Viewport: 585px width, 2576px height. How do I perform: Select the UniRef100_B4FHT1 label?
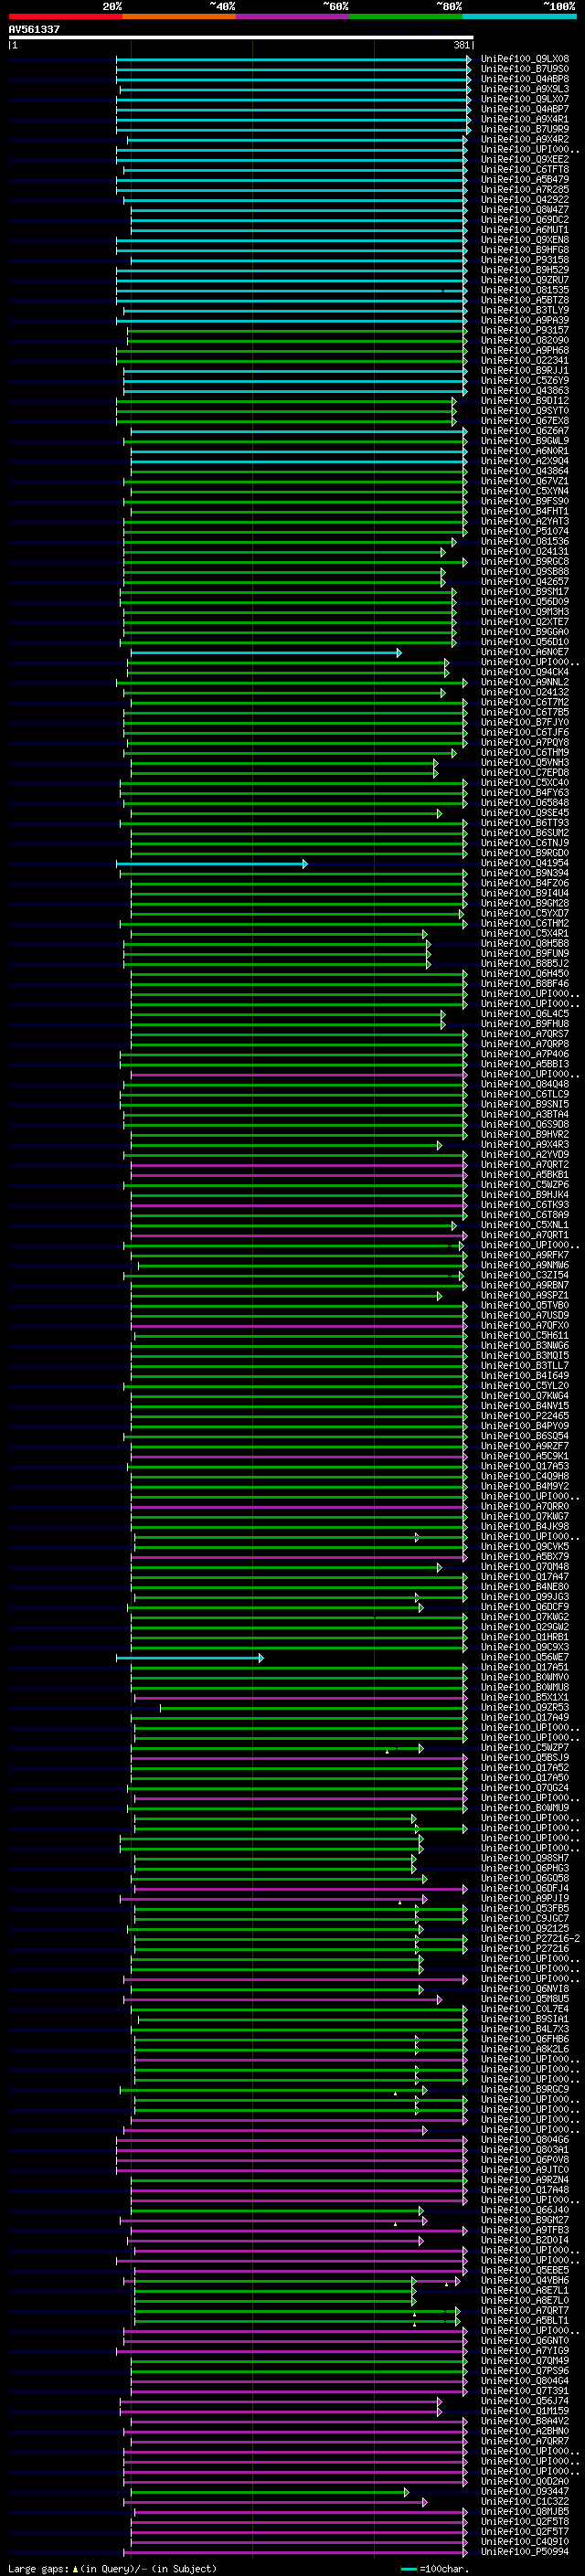[x=525, y=511]
